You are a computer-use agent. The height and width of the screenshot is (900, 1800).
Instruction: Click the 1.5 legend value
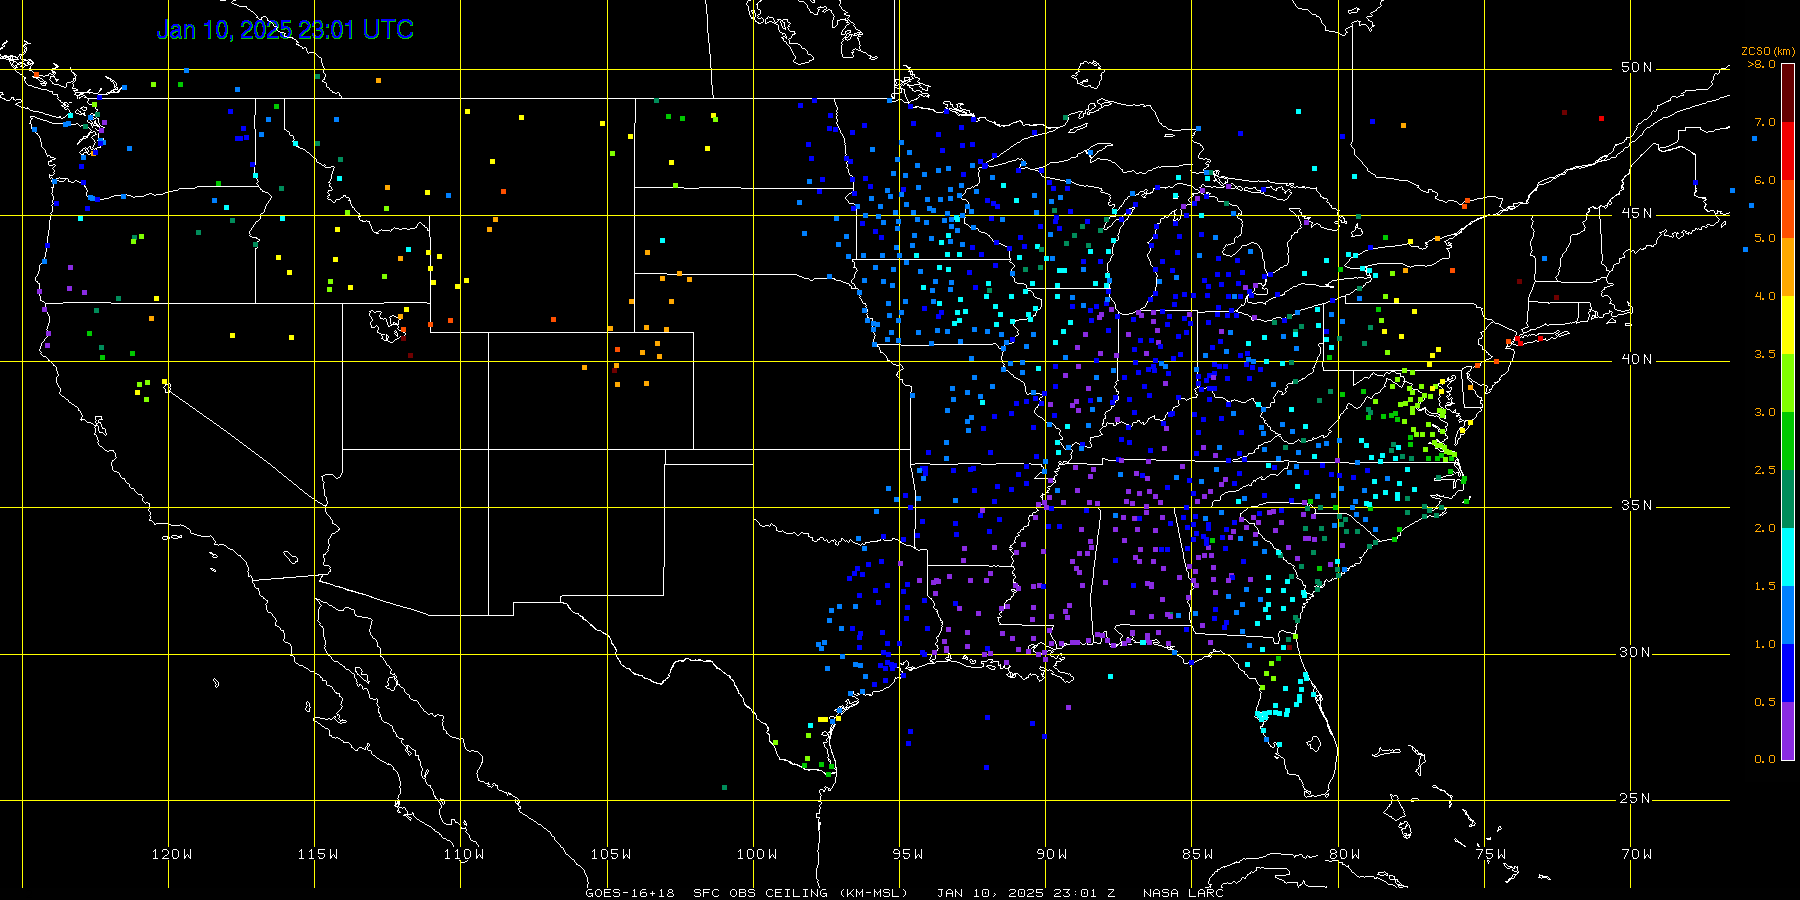(1765, 586)
